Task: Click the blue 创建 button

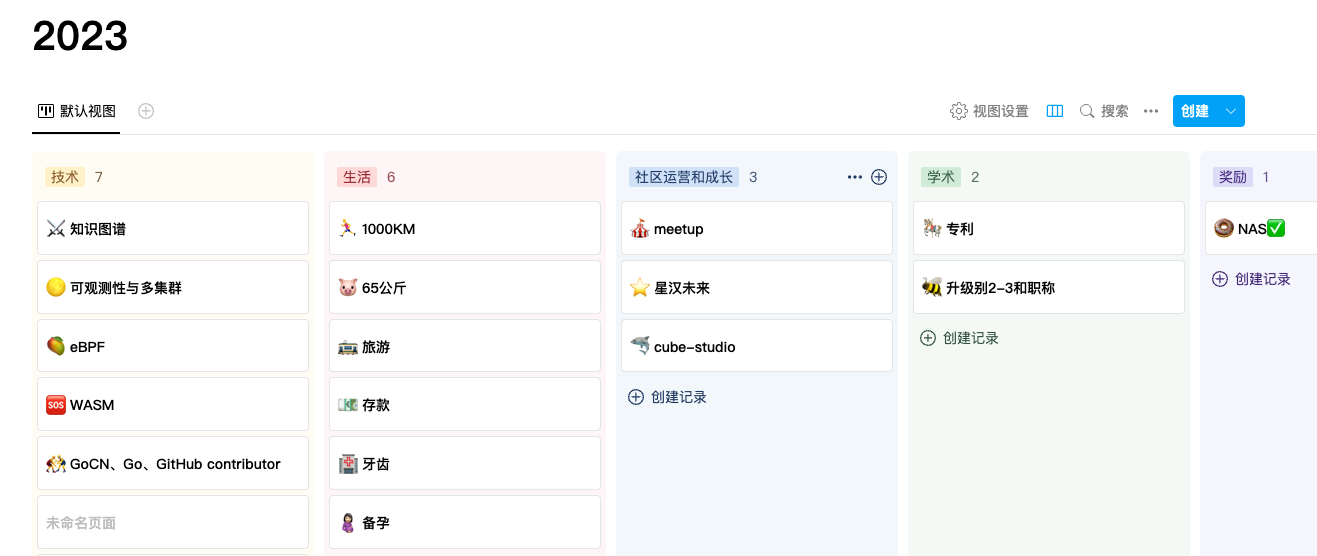Action: 1195,111
